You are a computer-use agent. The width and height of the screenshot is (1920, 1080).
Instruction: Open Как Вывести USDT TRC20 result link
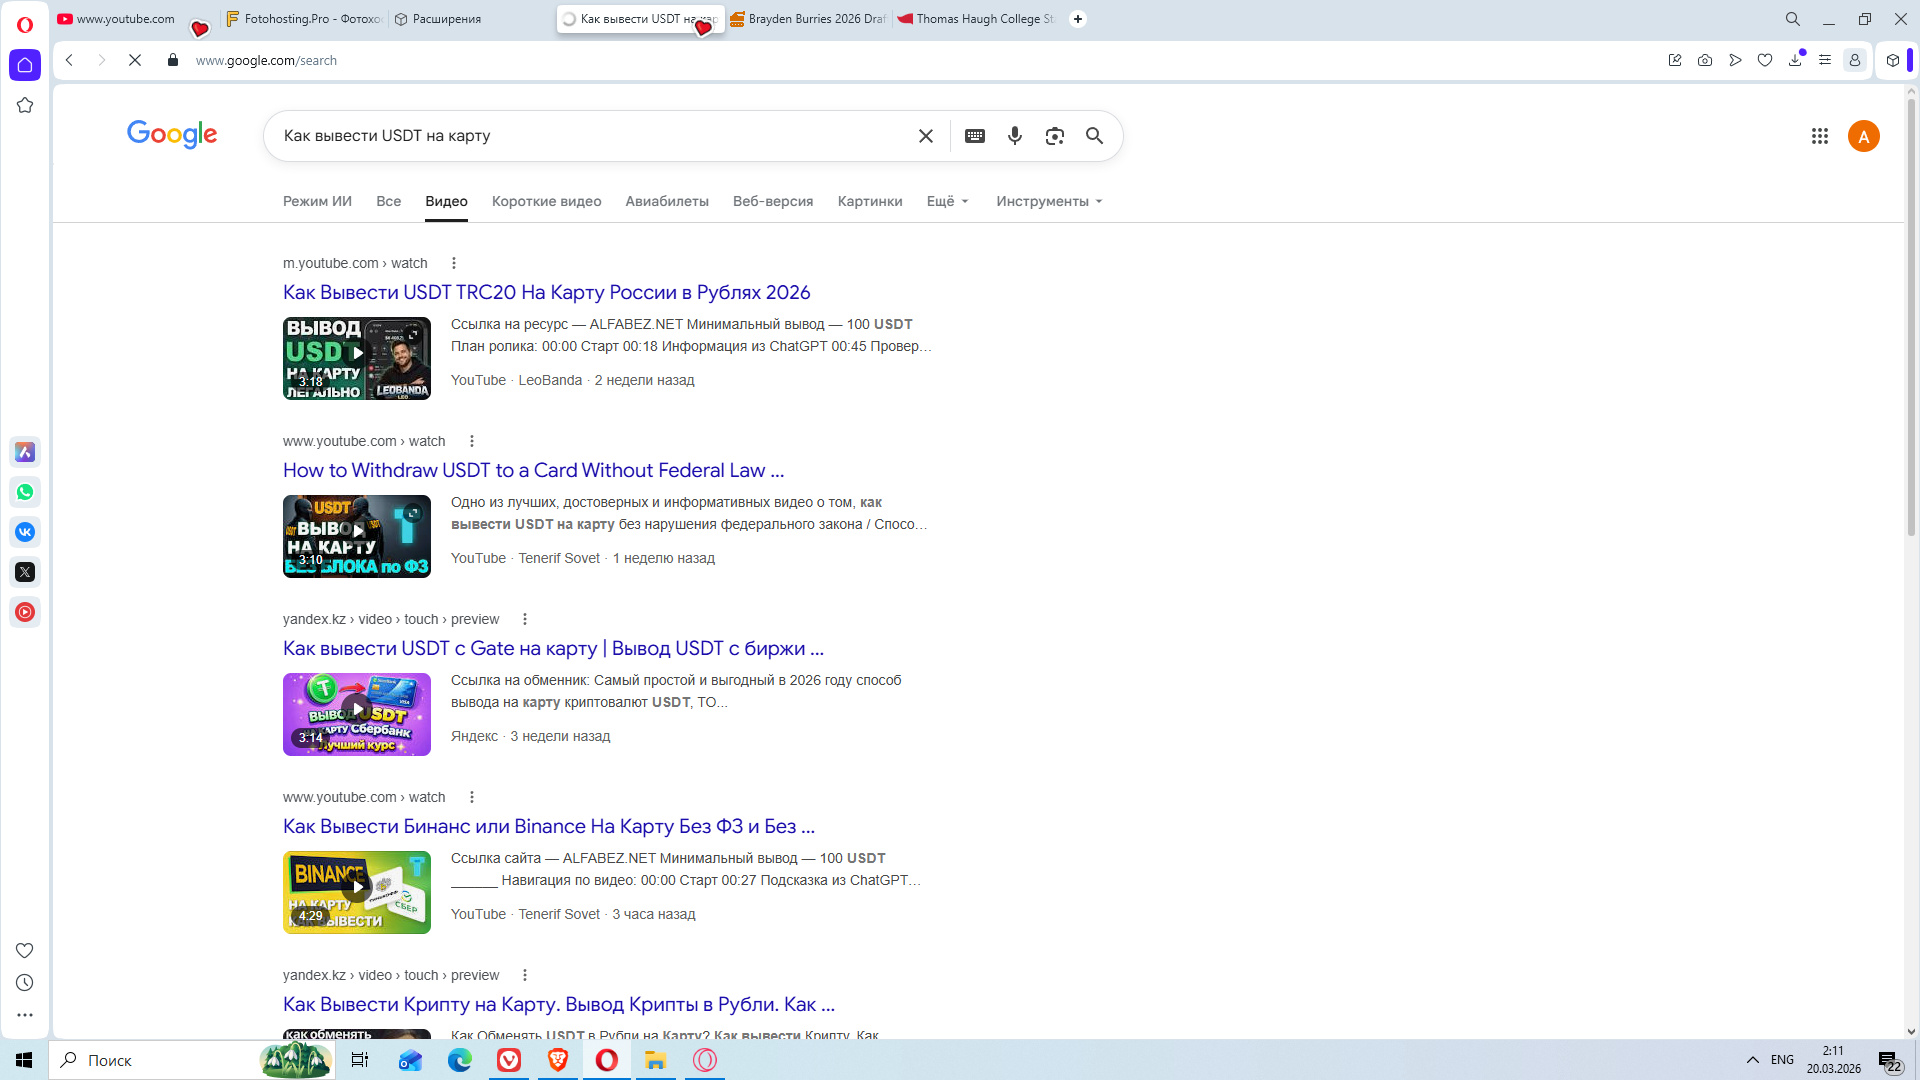point(546,292)
